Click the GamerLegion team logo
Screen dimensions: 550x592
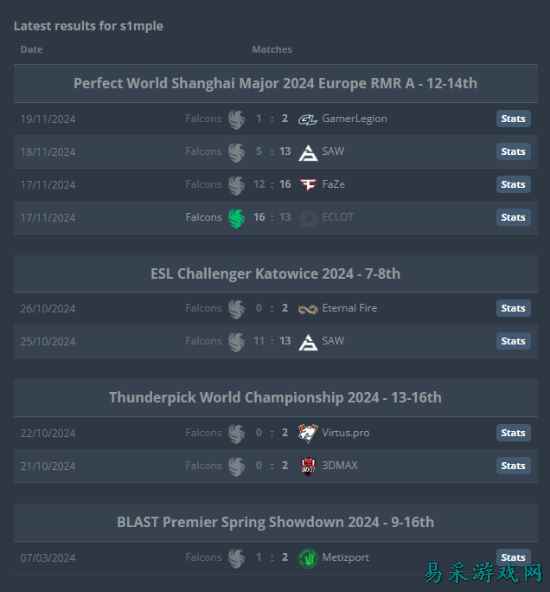point(308,120)
